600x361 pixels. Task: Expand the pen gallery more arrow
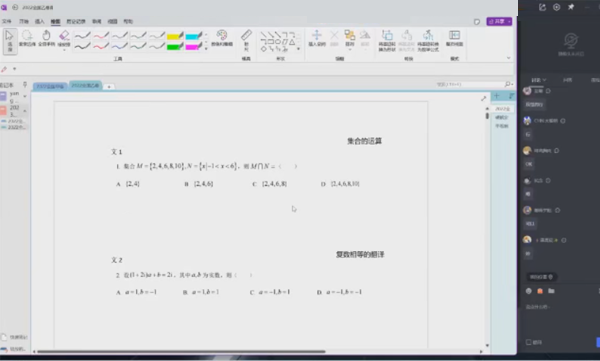click(x=206, y=49)
